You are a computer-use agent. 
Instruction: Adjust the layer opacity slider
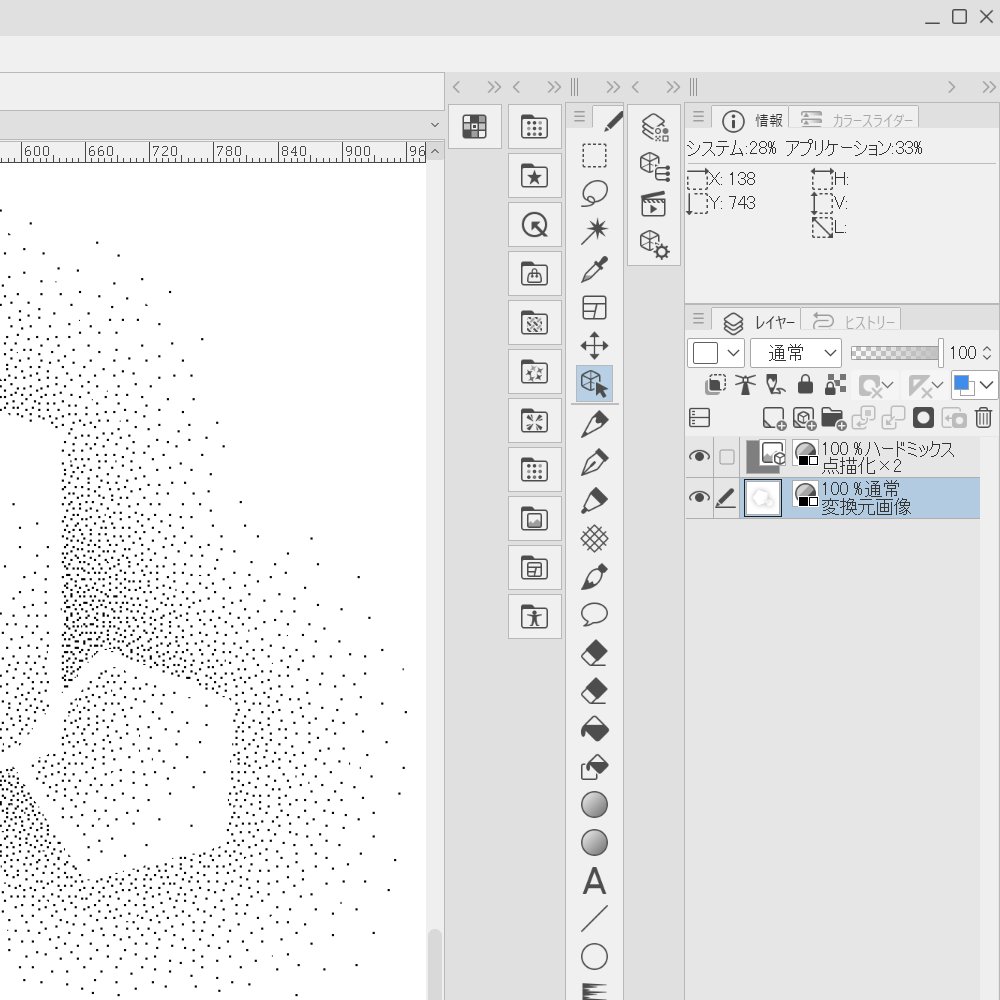(897, 353)
